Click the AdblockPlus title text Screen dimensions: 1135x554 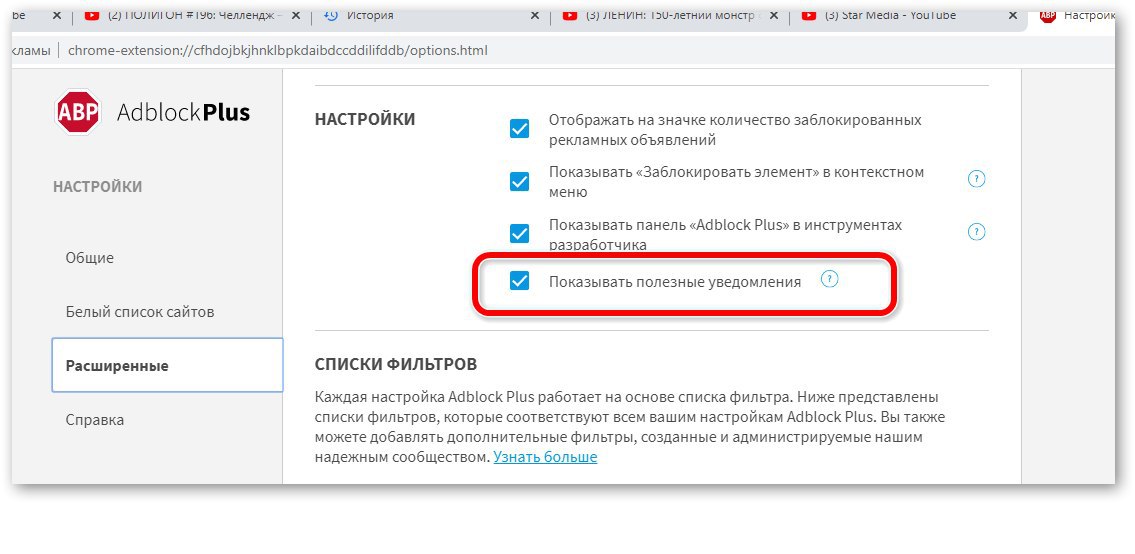184,112
